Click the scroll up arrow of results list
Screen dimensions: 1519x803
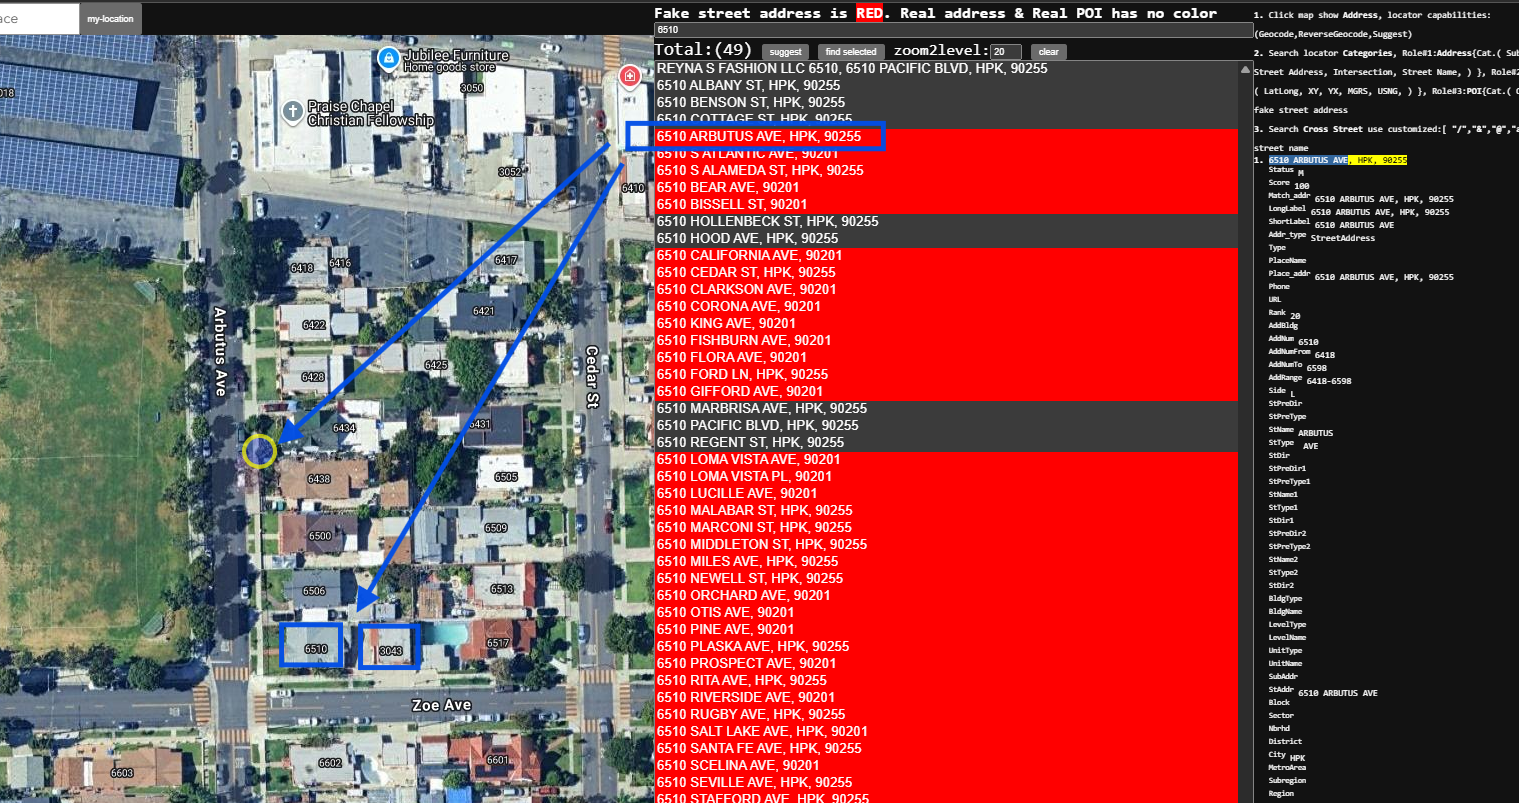pyautogui.click(x=1245, y=70)
